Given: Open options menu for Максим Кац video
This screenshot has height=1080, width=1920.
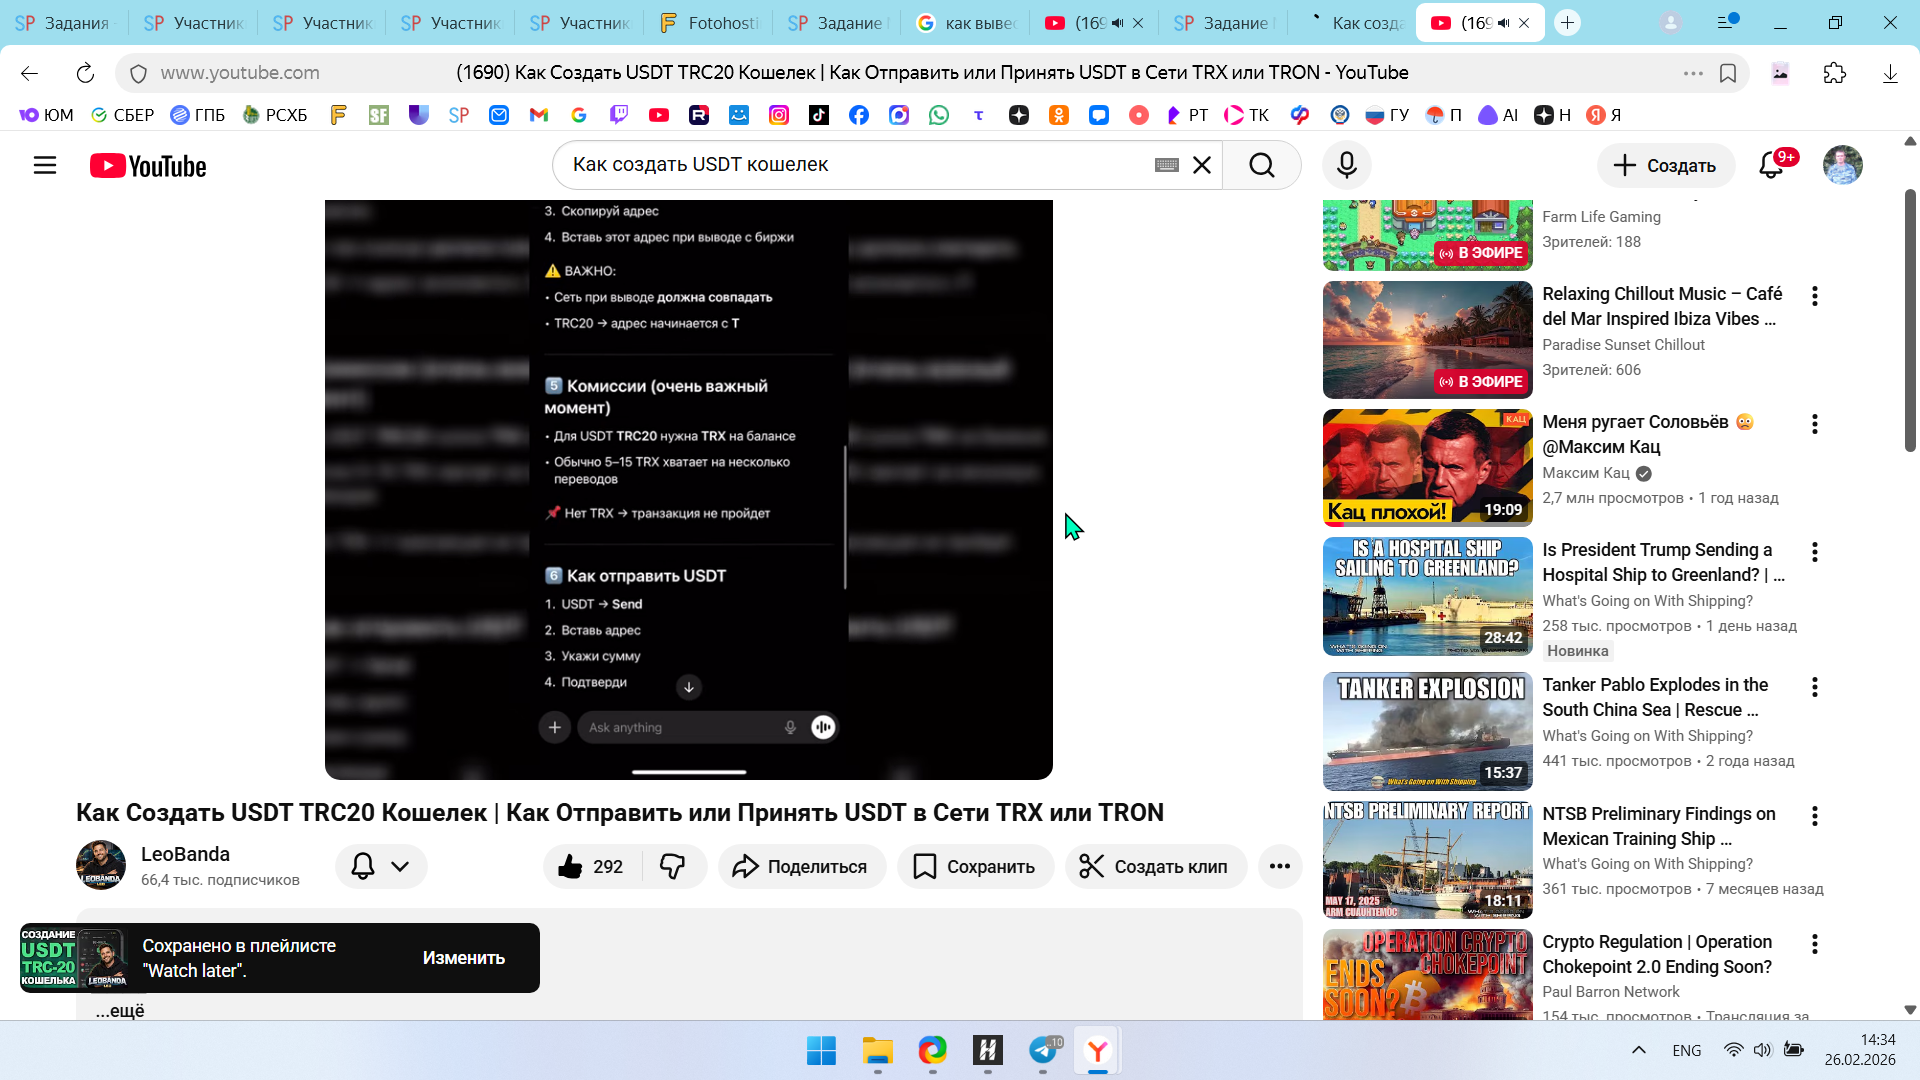Looking at the screenshot, I should [1814, 424].
